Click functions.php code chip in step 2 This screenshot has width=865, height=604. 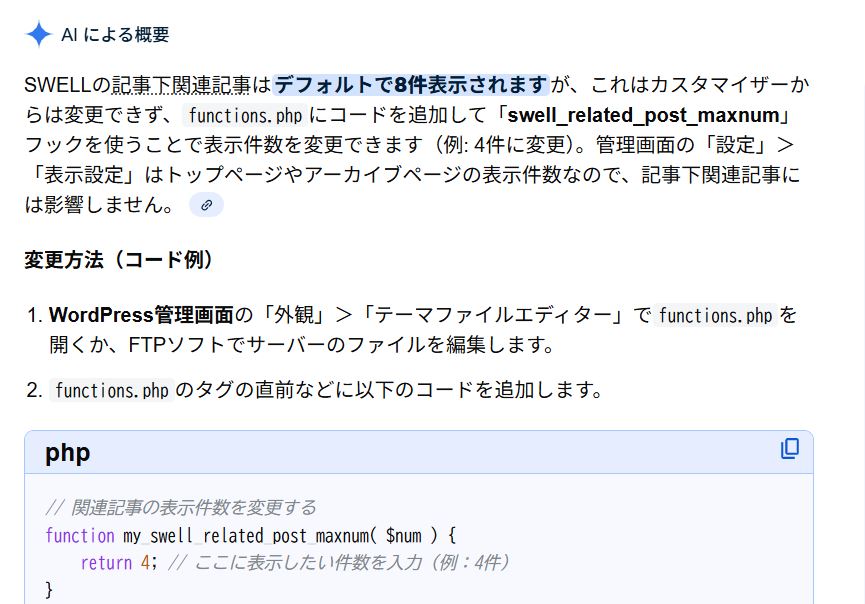pos(111,390)
